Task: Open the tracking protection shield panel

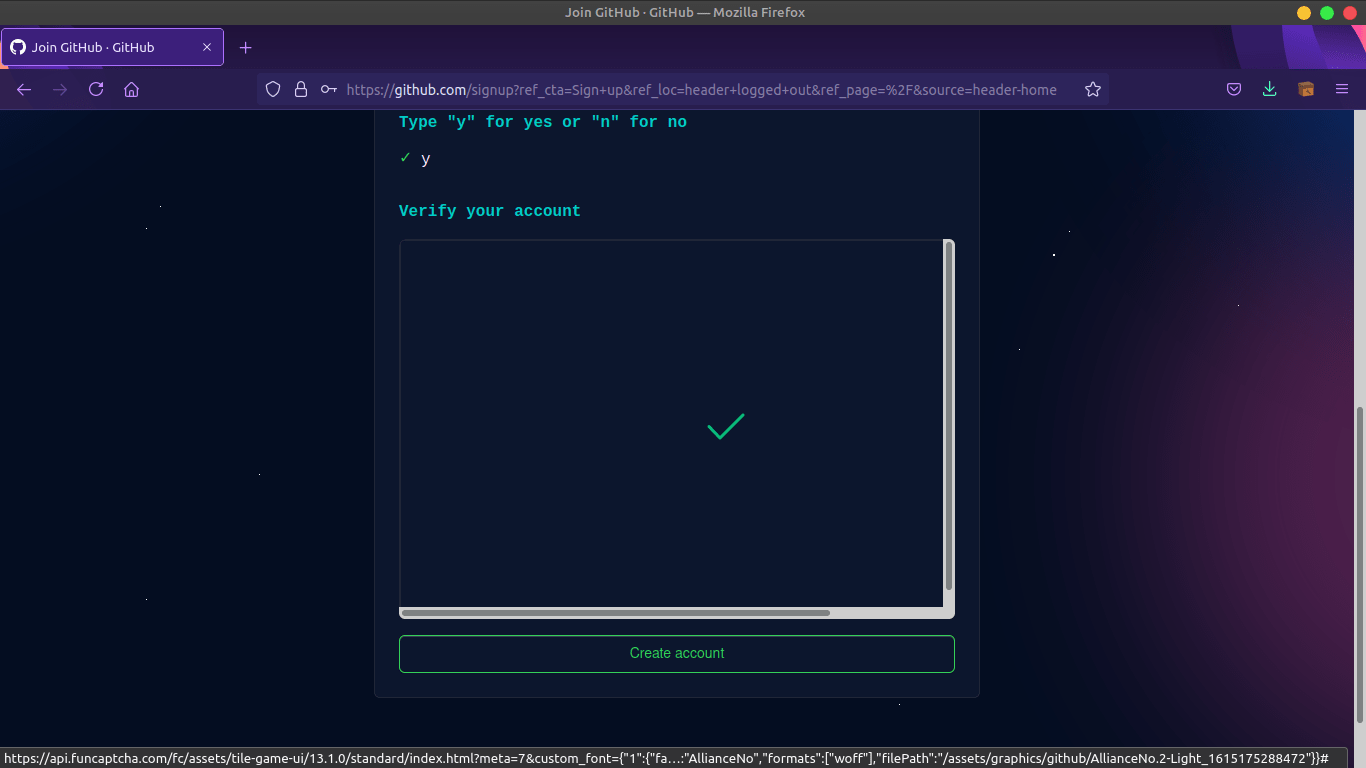Action: pos(272,89)
